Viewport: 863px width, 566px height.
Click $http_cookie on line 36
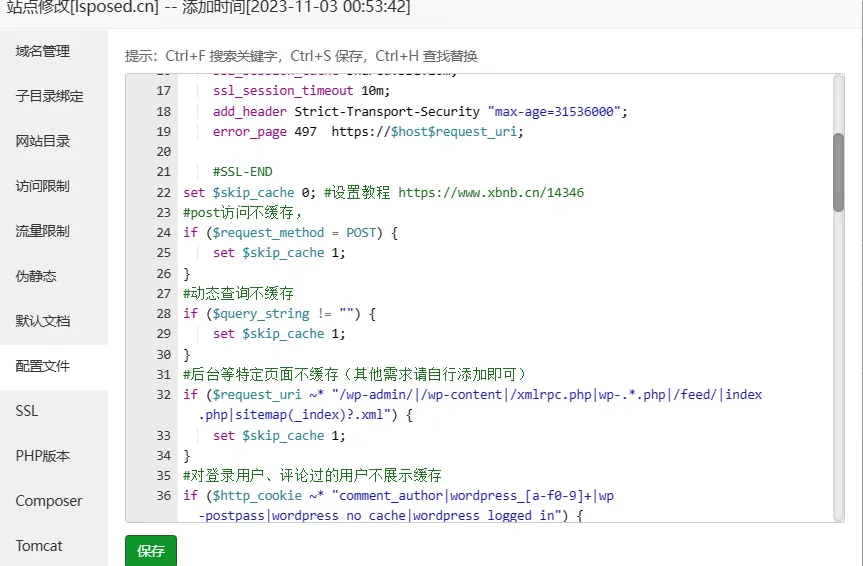[257, 496]
